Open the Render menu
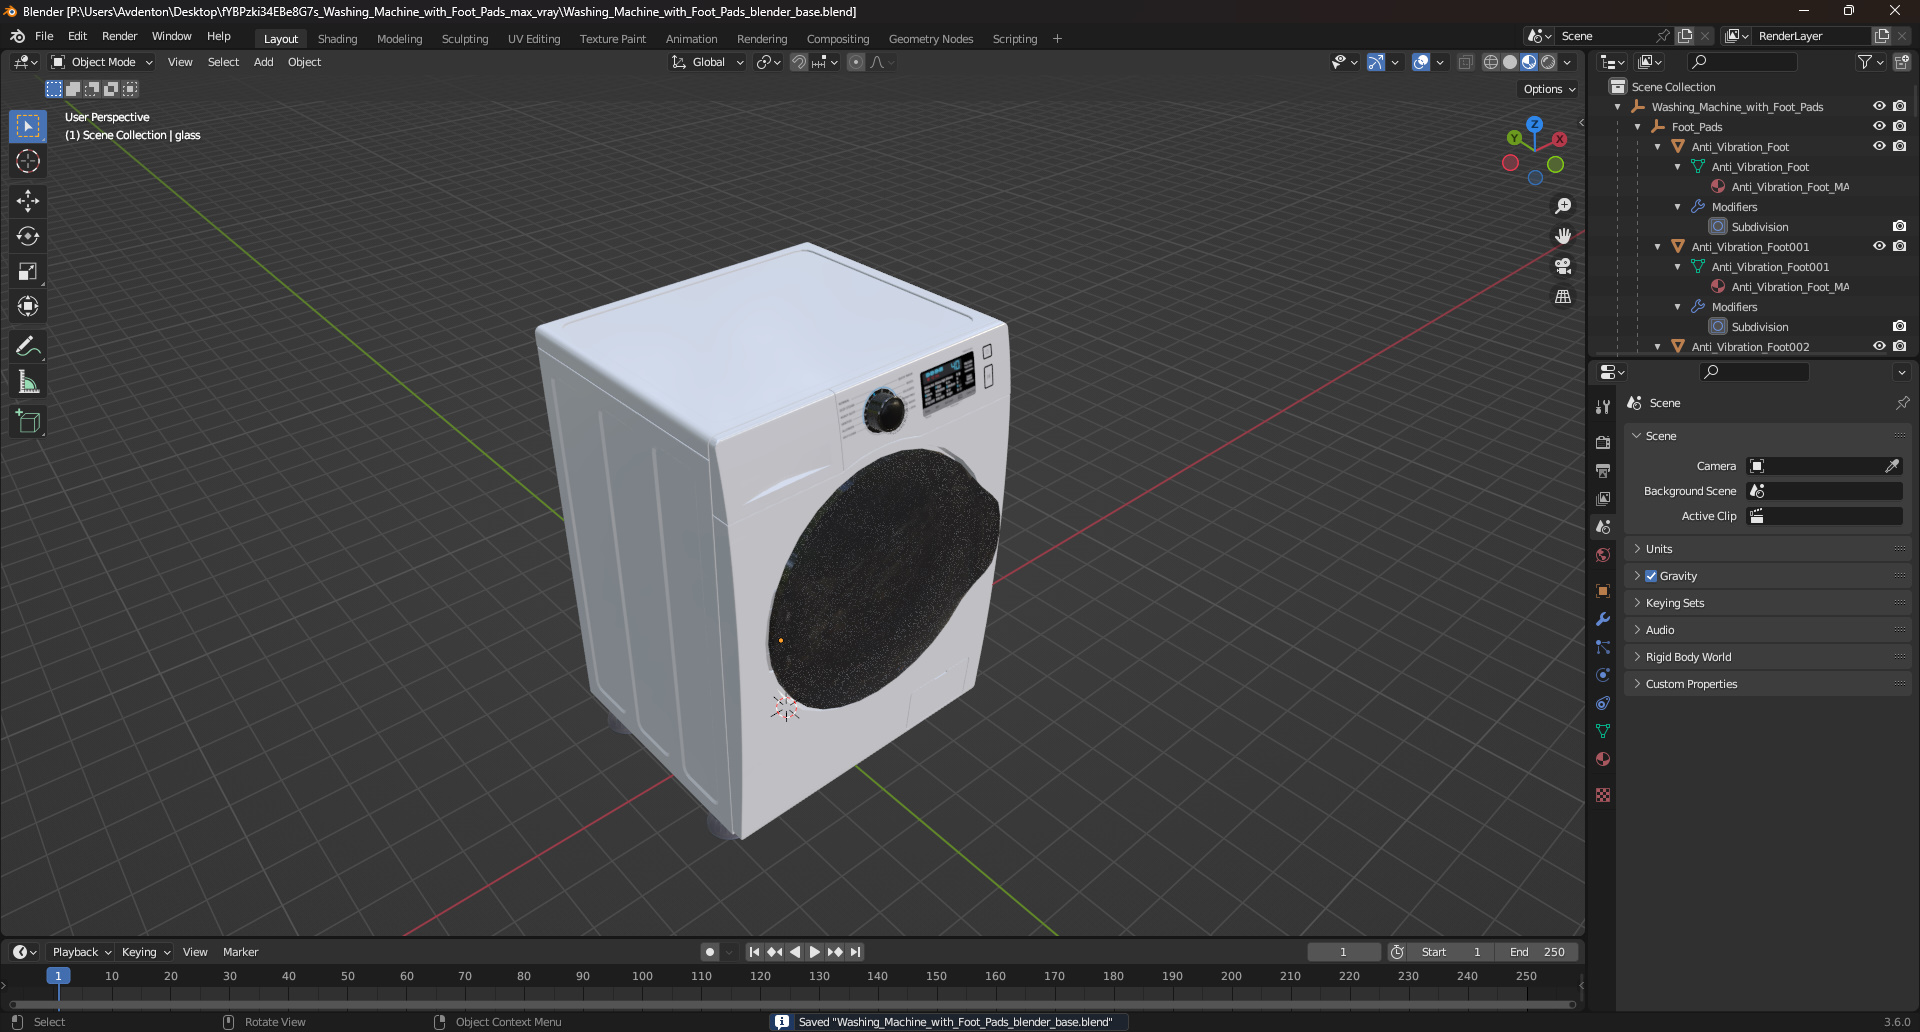1920x1032 pixels. 119,36
